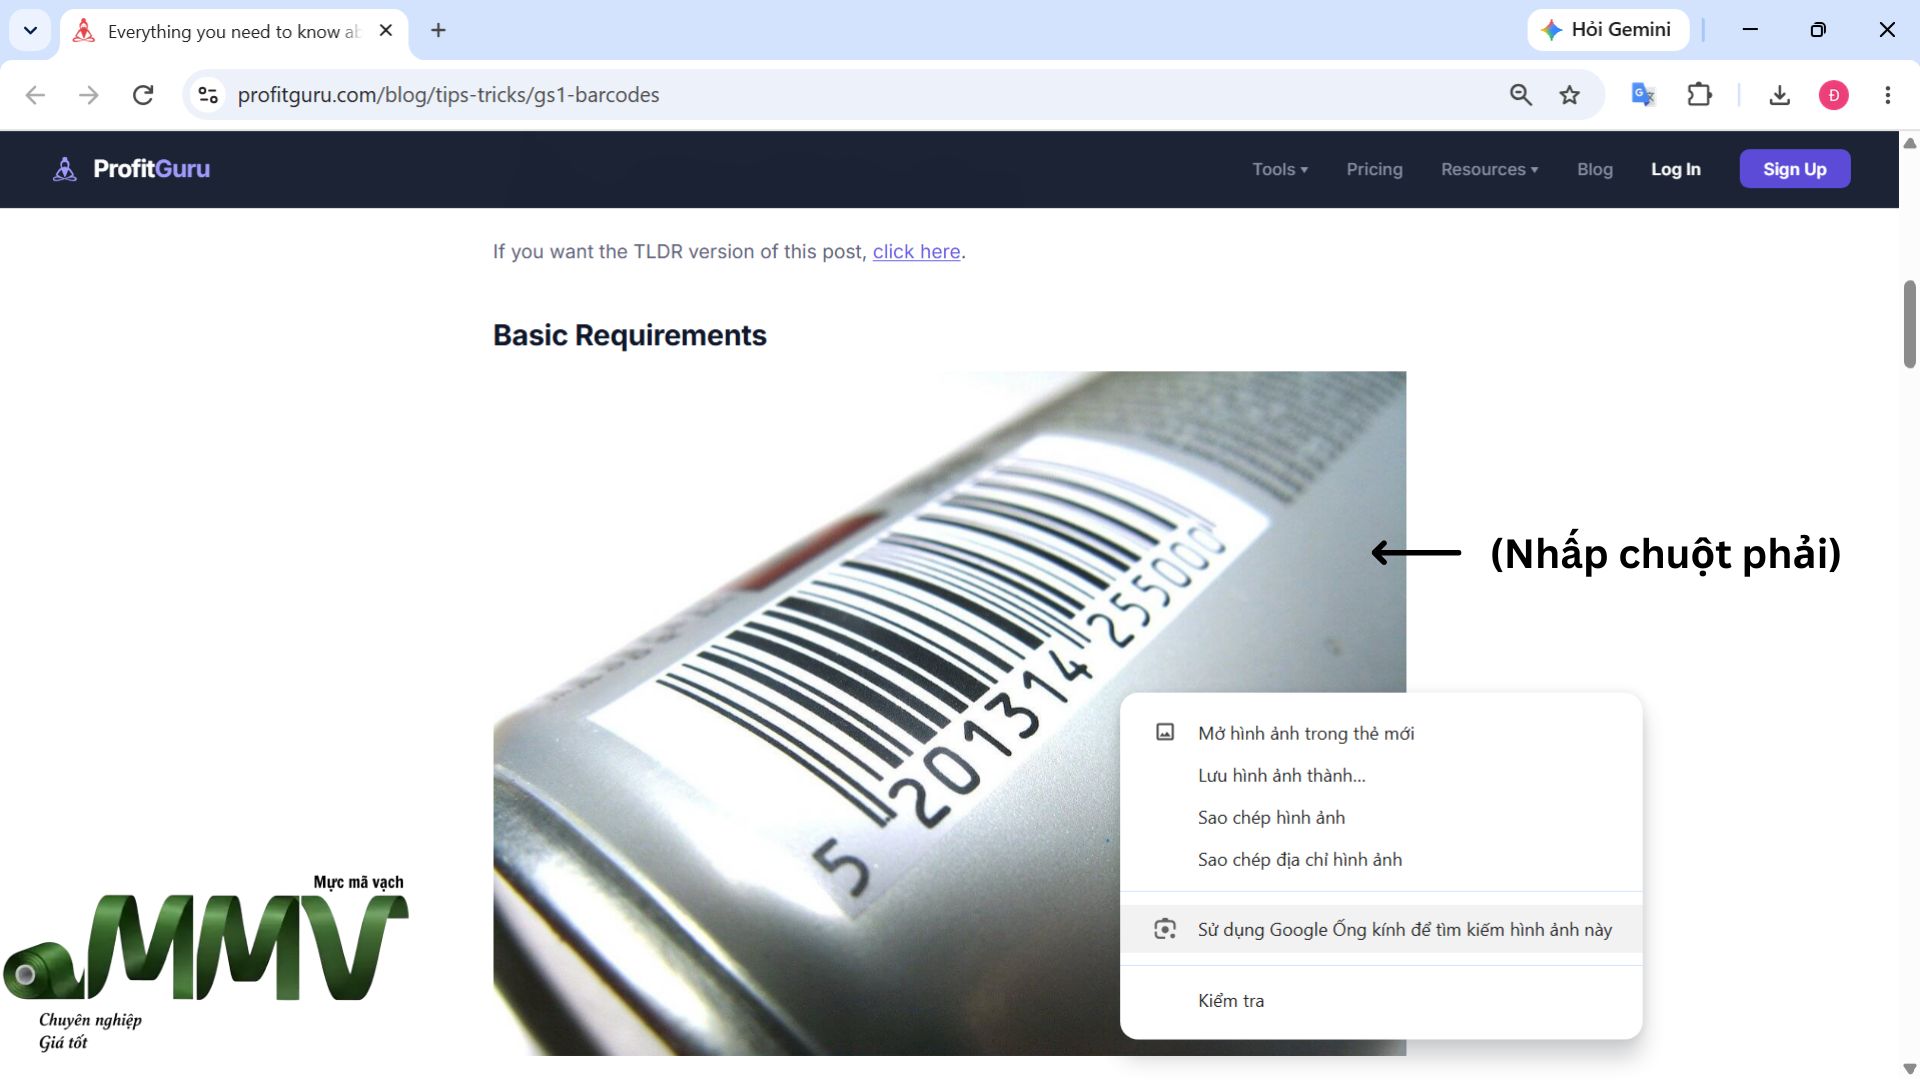Minimize the browser window
The image size is (1920, 1080).
pyautogui.click(x=1750, y=30)
